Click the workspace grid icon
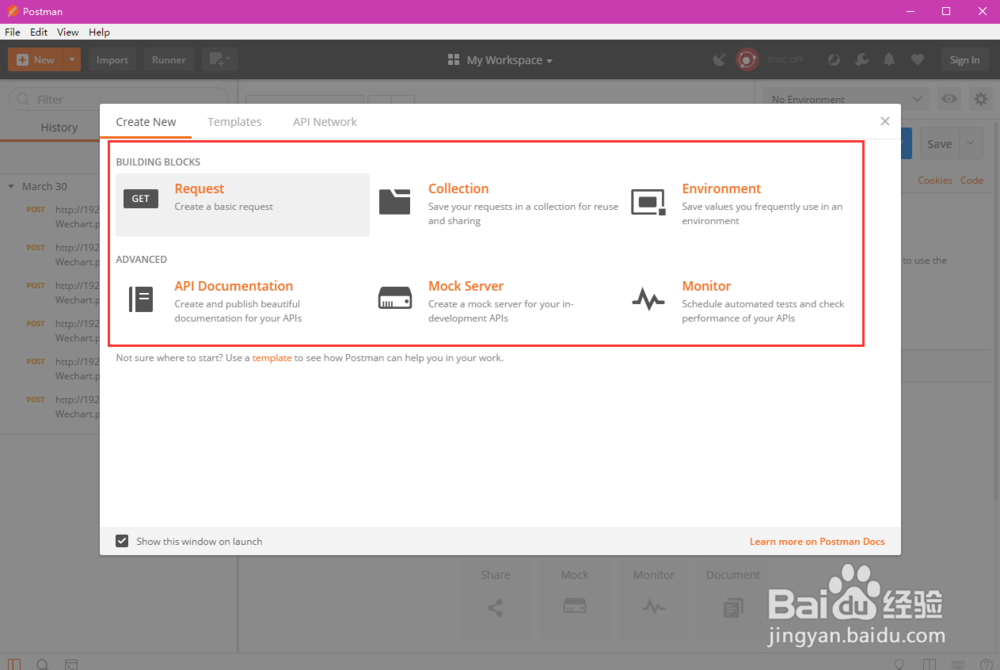 (x=453, y=60)
